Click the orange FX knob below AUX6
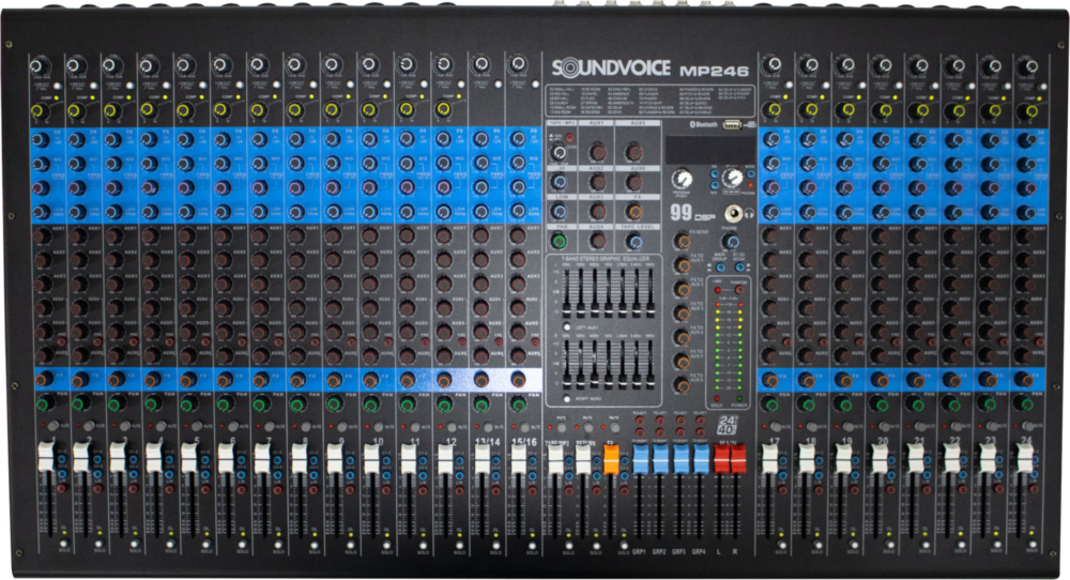 pos(635,211)
